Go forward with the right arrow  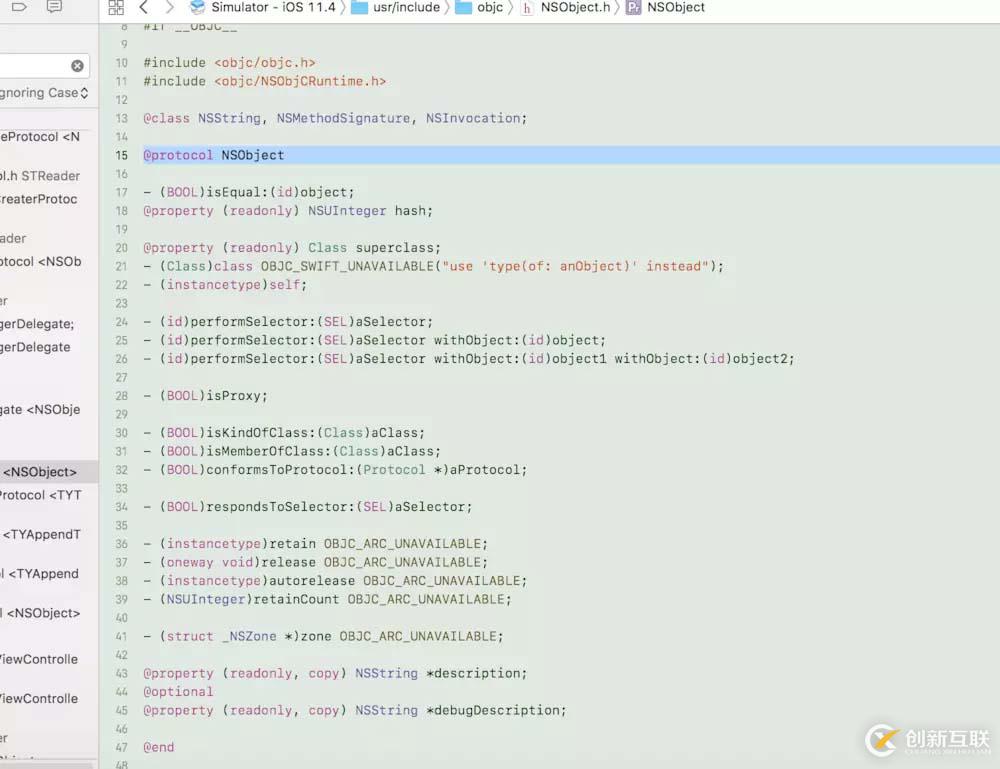click(x=169, y=8)
